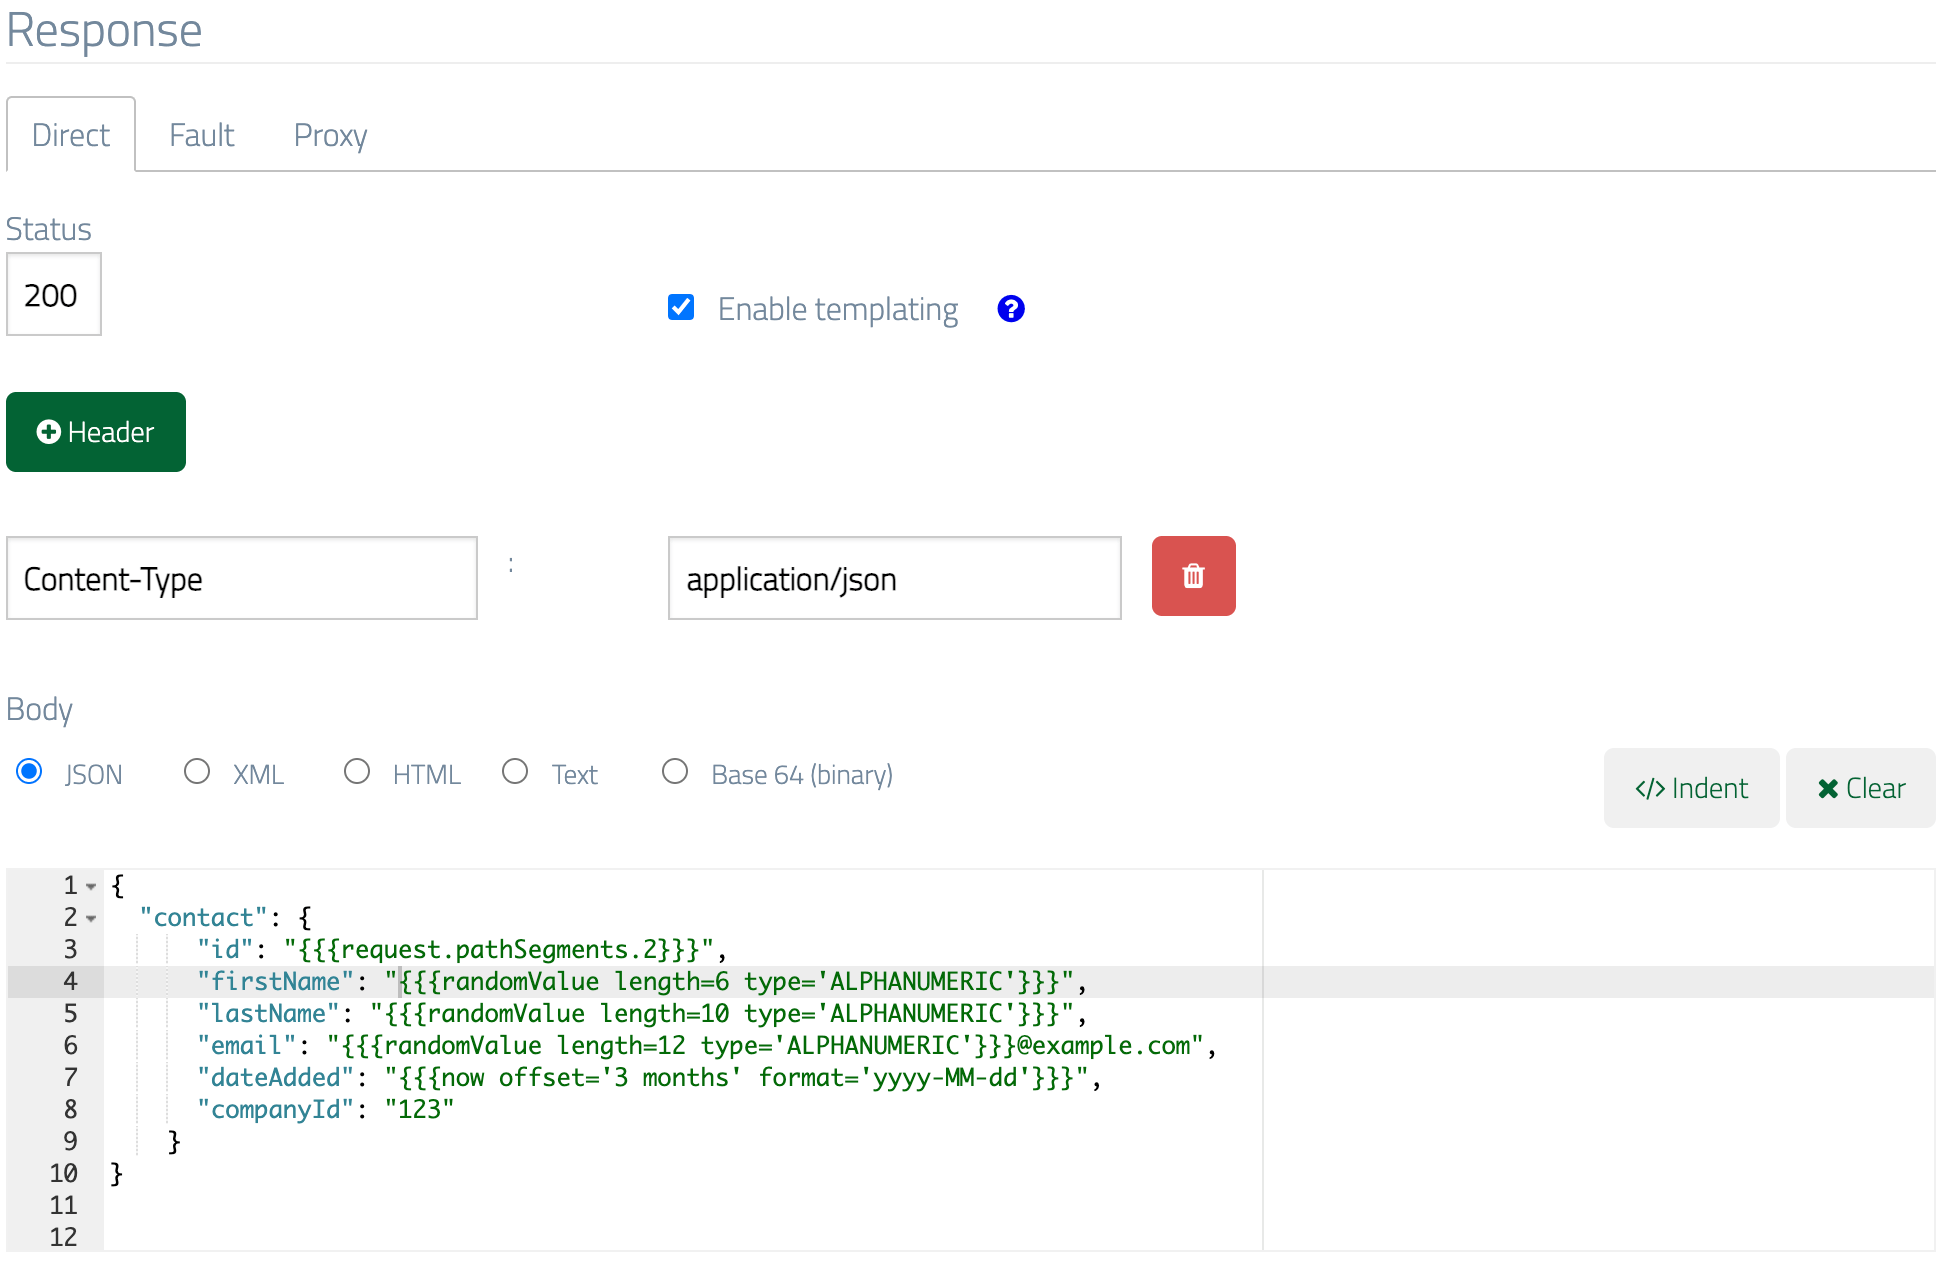Click the Status code input field
The image size is (1946, 1264).
click(x=53, y=294)
